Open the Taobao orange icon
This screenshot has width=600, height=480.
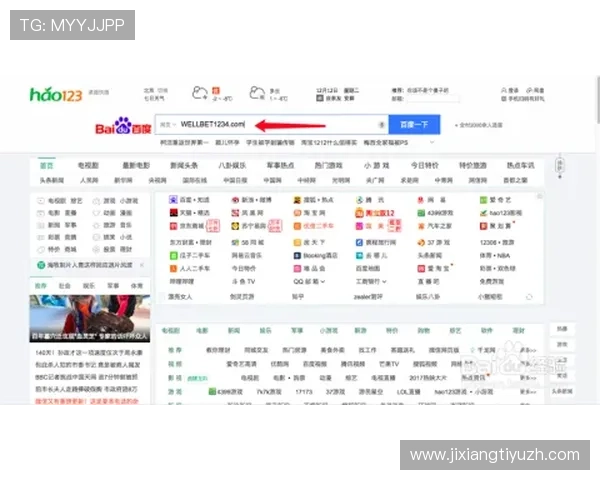point(297,213)
